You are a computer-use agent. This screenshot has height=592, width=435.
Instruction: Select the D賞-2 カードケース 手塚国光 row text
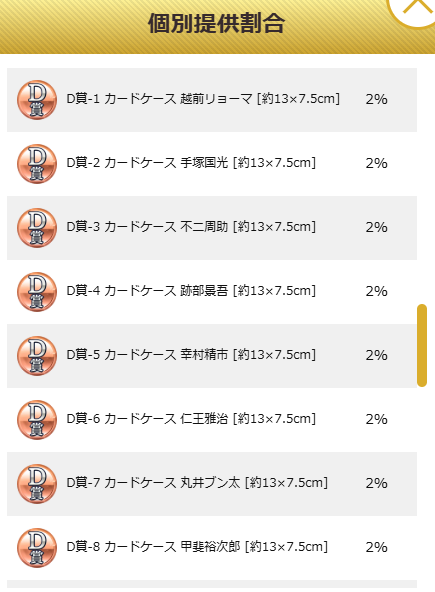point(191,163)
